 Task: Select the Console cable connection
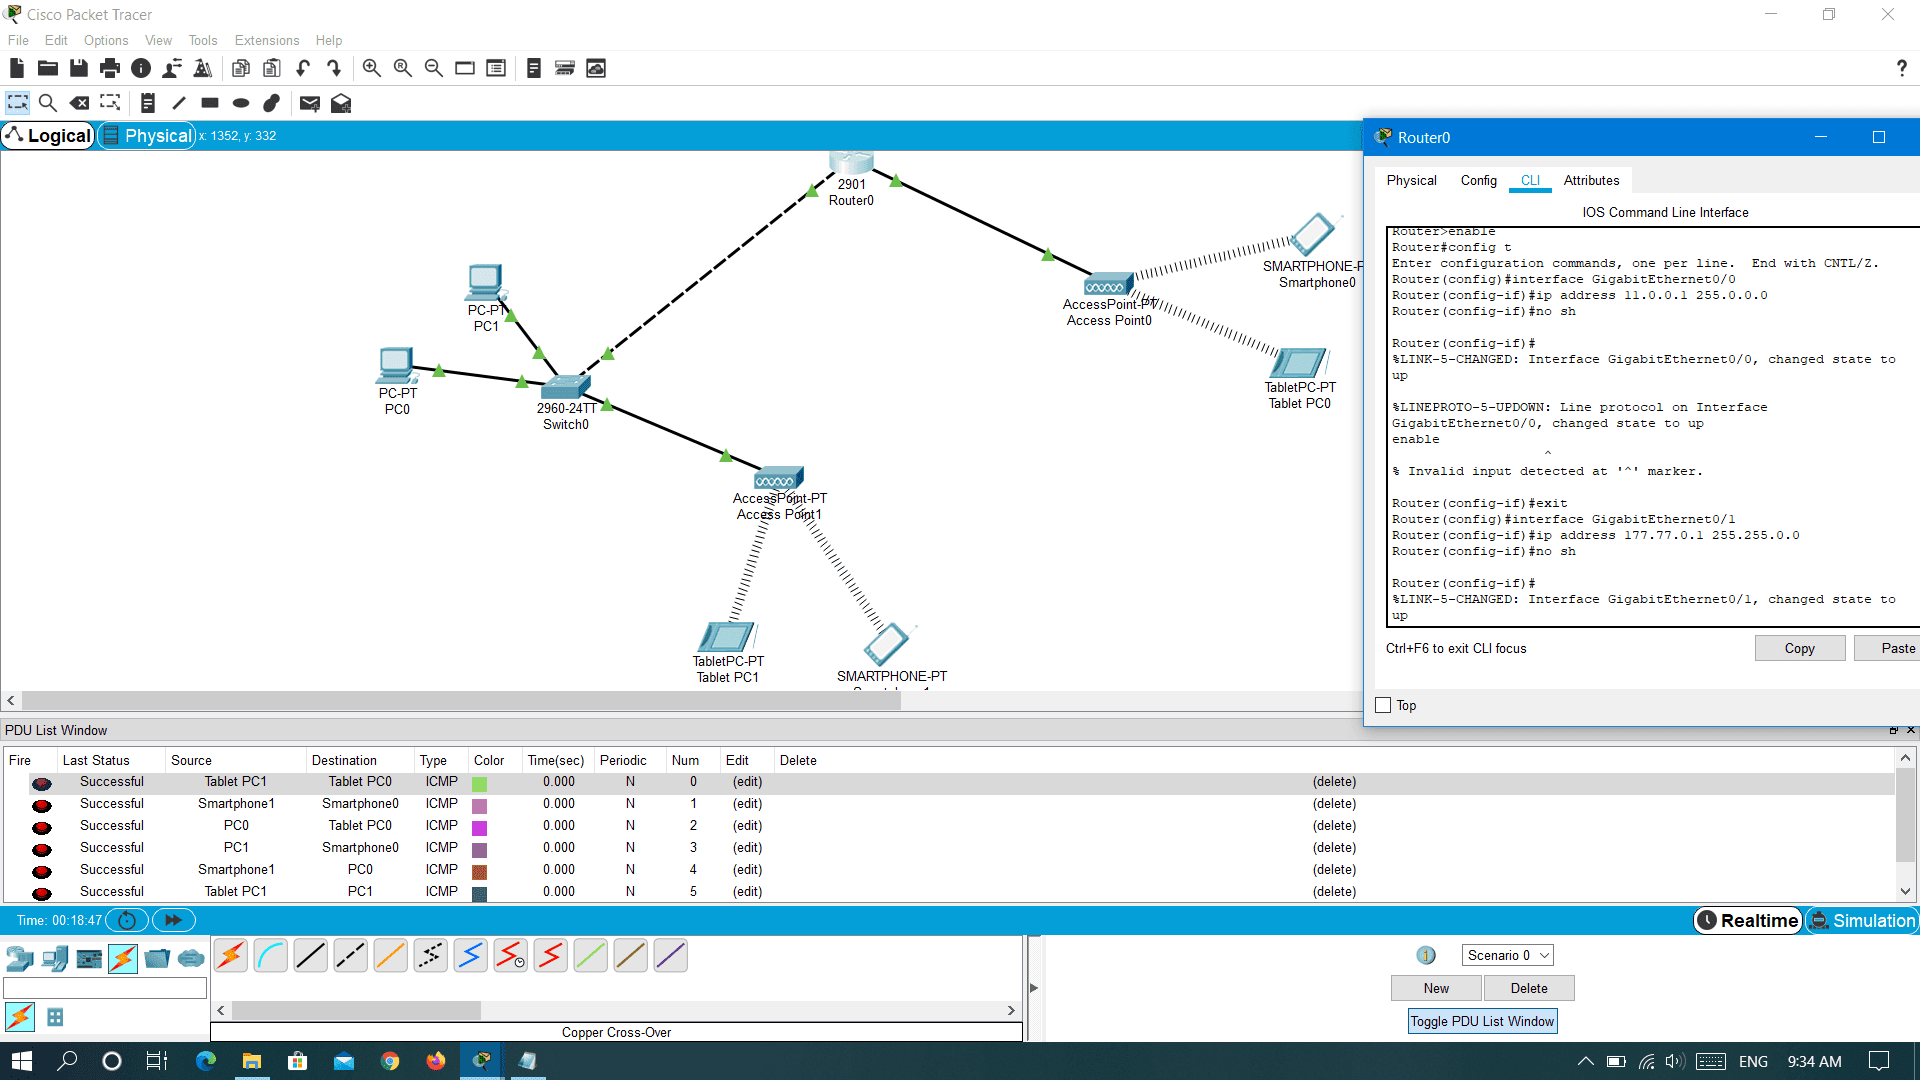click(x=271, y=956)
